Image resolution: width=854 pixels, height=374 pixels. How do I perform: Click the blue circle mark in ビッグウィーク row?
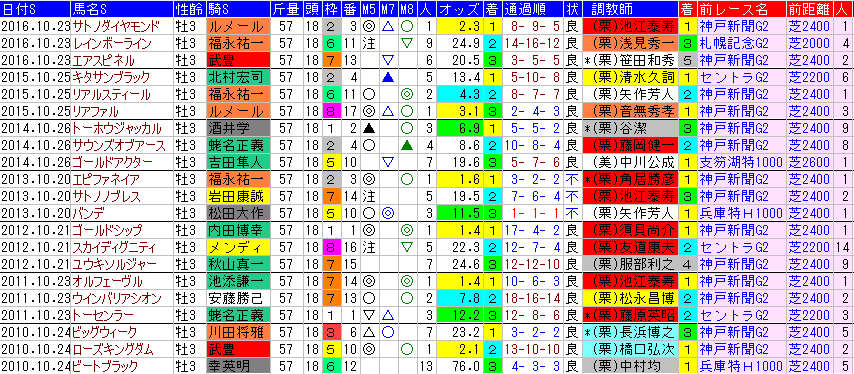click(388, 332)
